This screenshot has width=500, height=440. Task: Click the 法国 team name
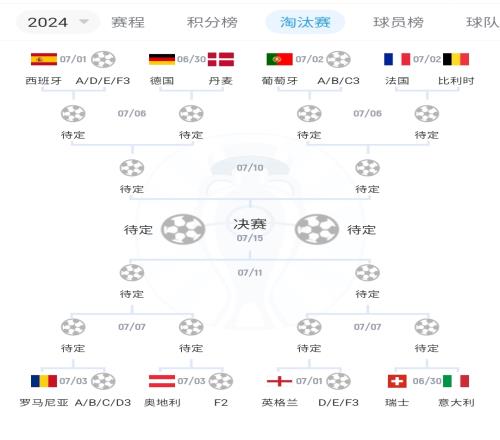[397, 81]
